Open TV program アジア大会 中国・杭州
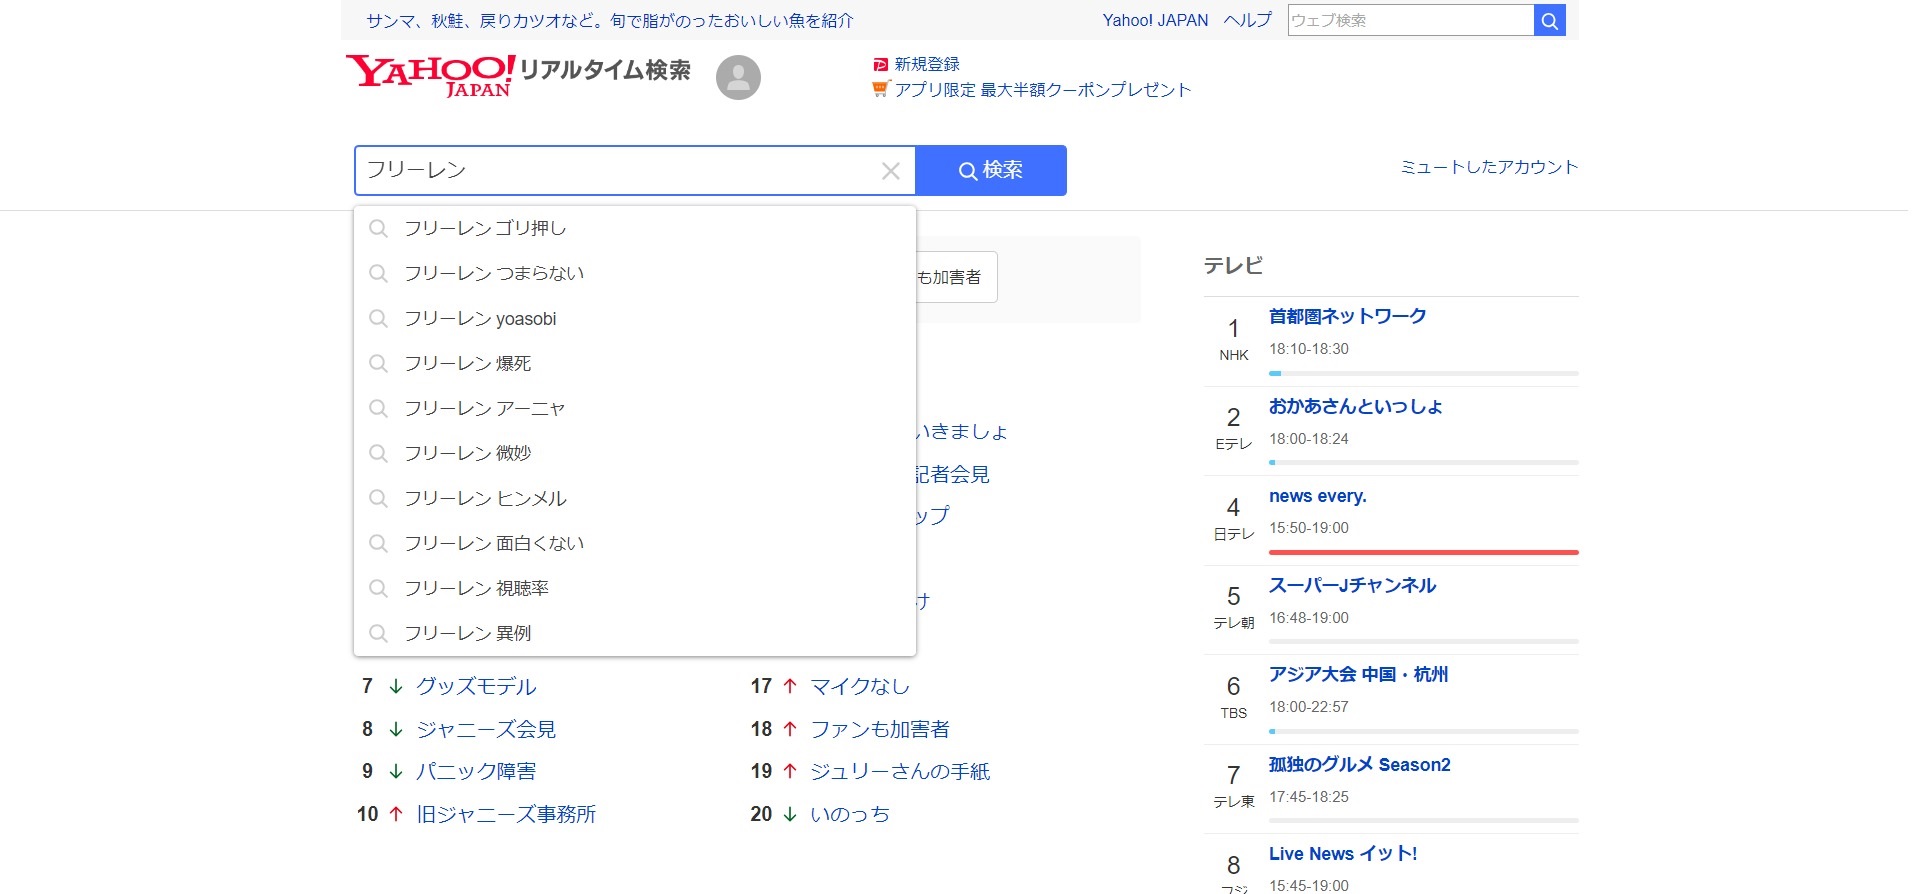This screenshot has width=1920, height=894. click(1358, 675)
